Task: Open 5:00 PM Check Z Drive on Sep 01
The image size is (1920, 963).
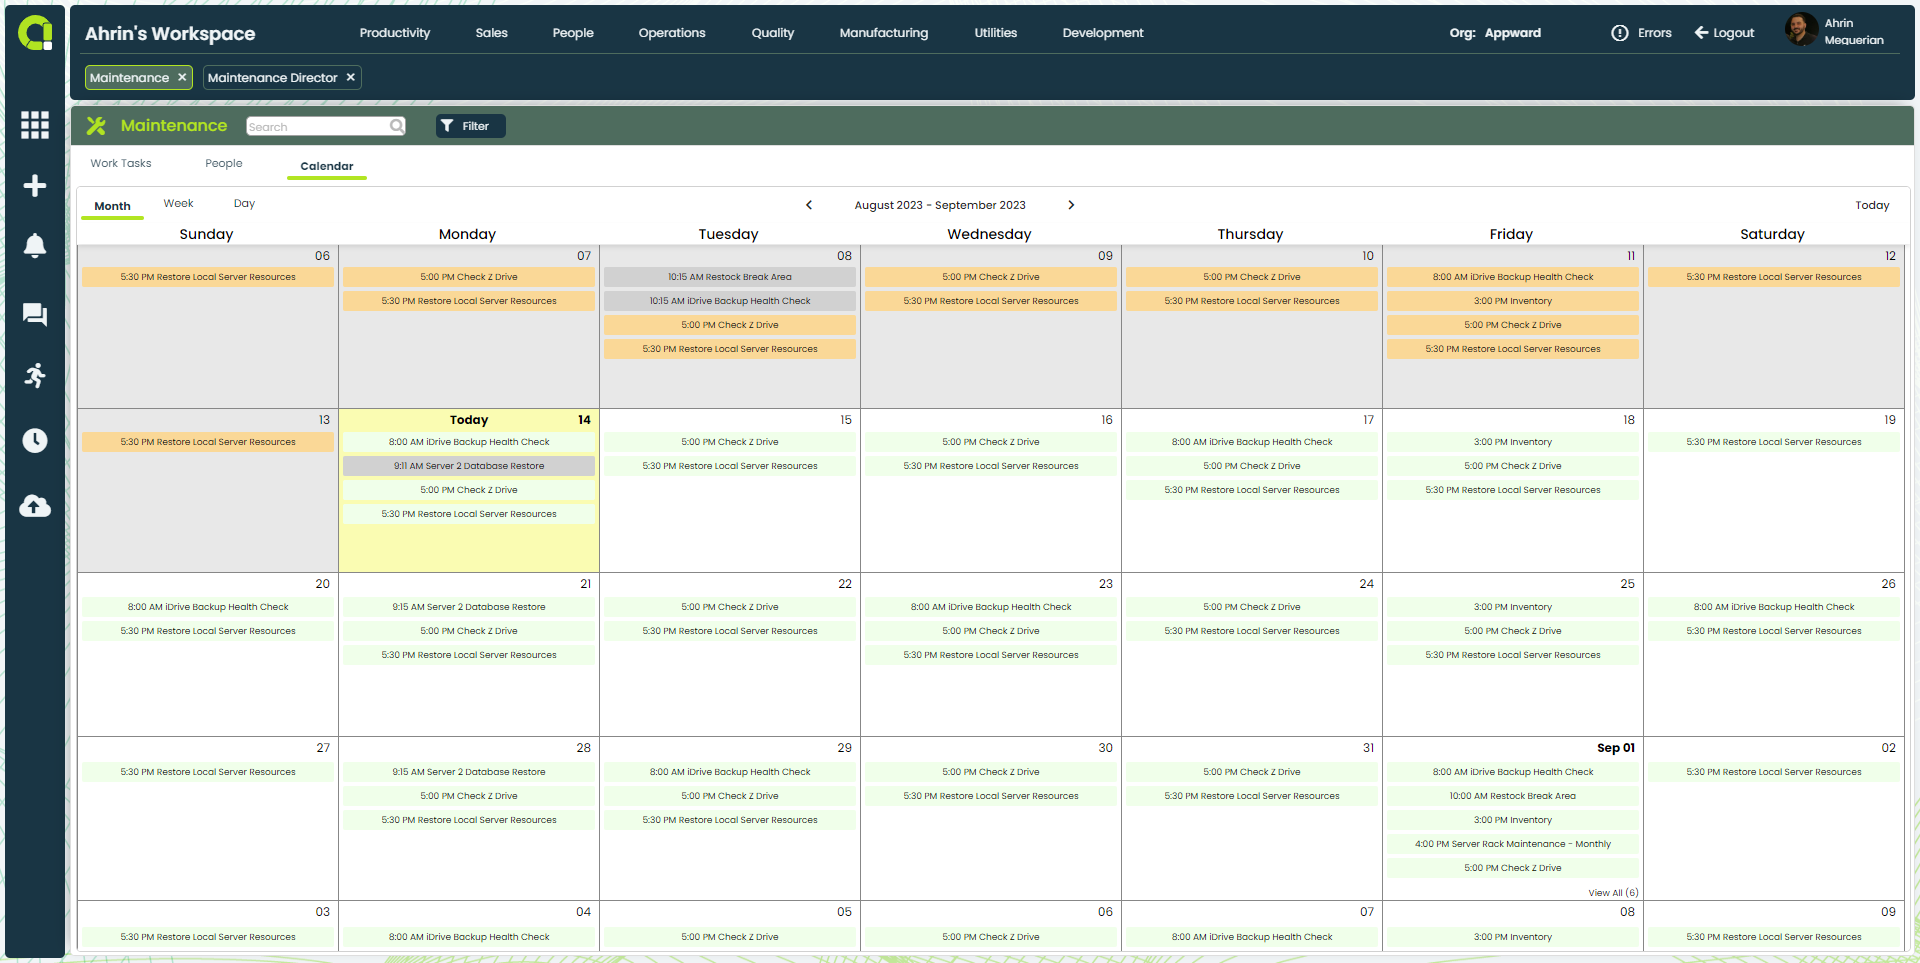Action: click(x=1513, y=868)
